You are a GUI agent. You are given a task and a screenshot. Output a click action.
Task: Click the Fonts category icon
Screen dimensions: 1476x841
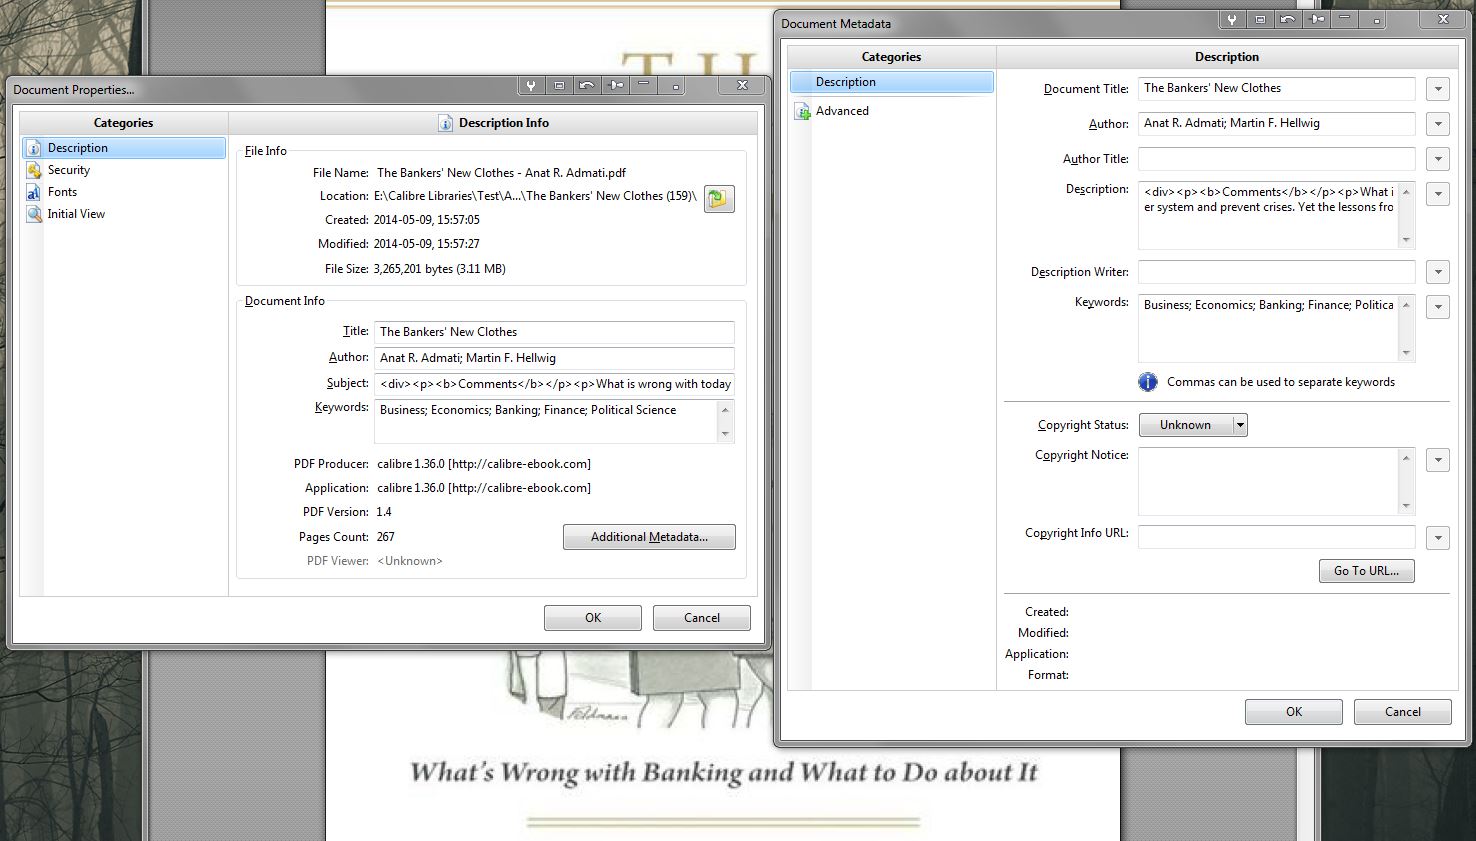click(x=34, y=192)
